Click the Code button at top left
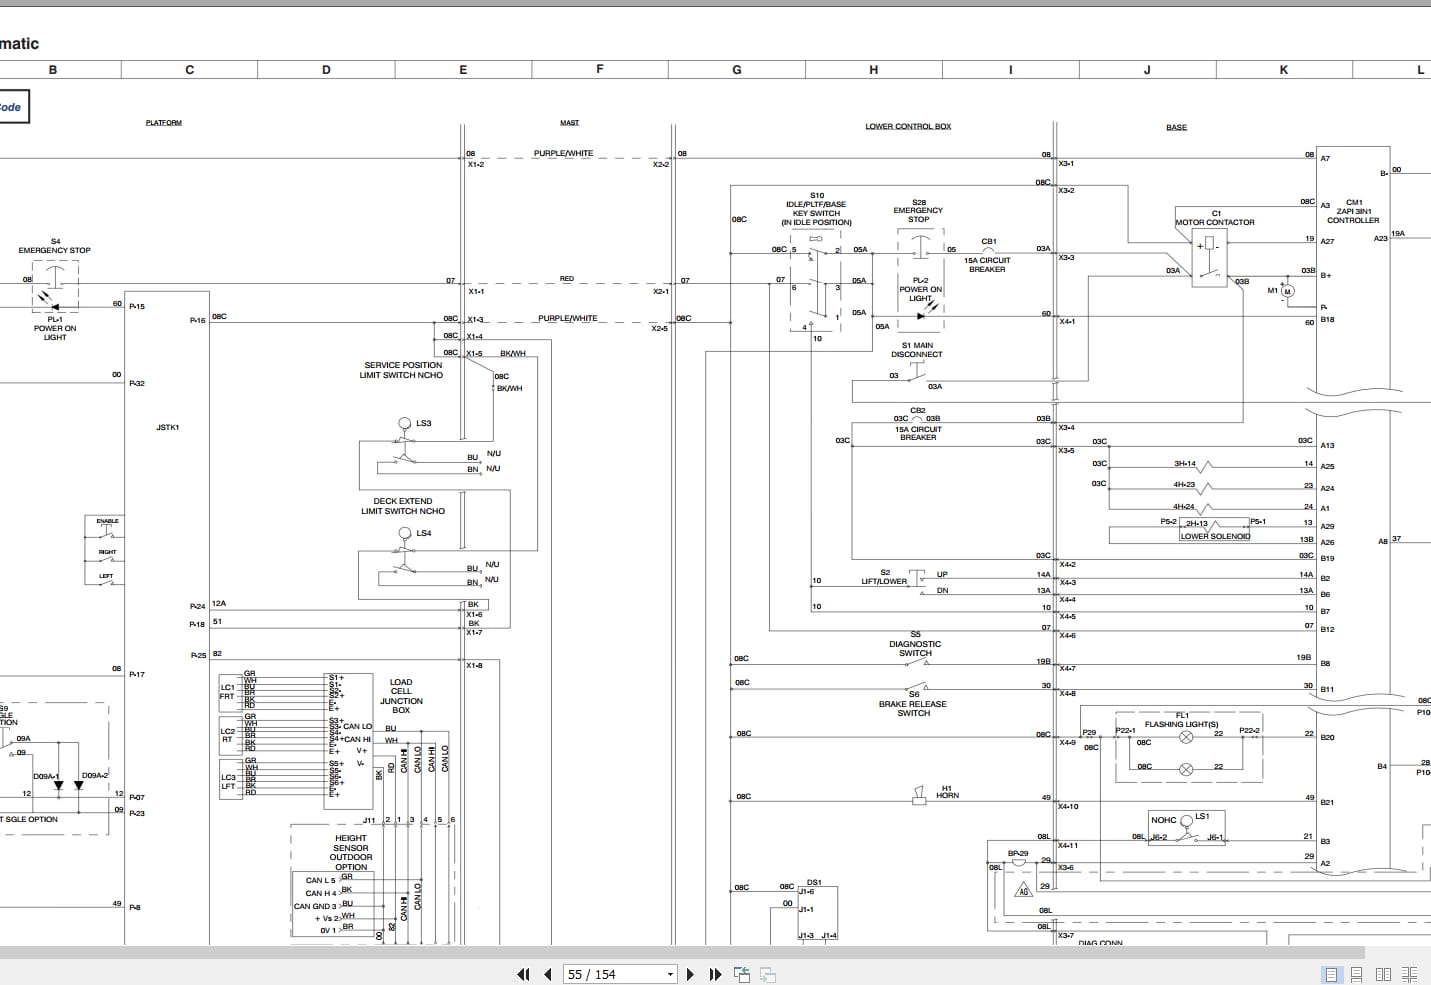This screenshot has width=1431, height=985. tap(12, 107)
